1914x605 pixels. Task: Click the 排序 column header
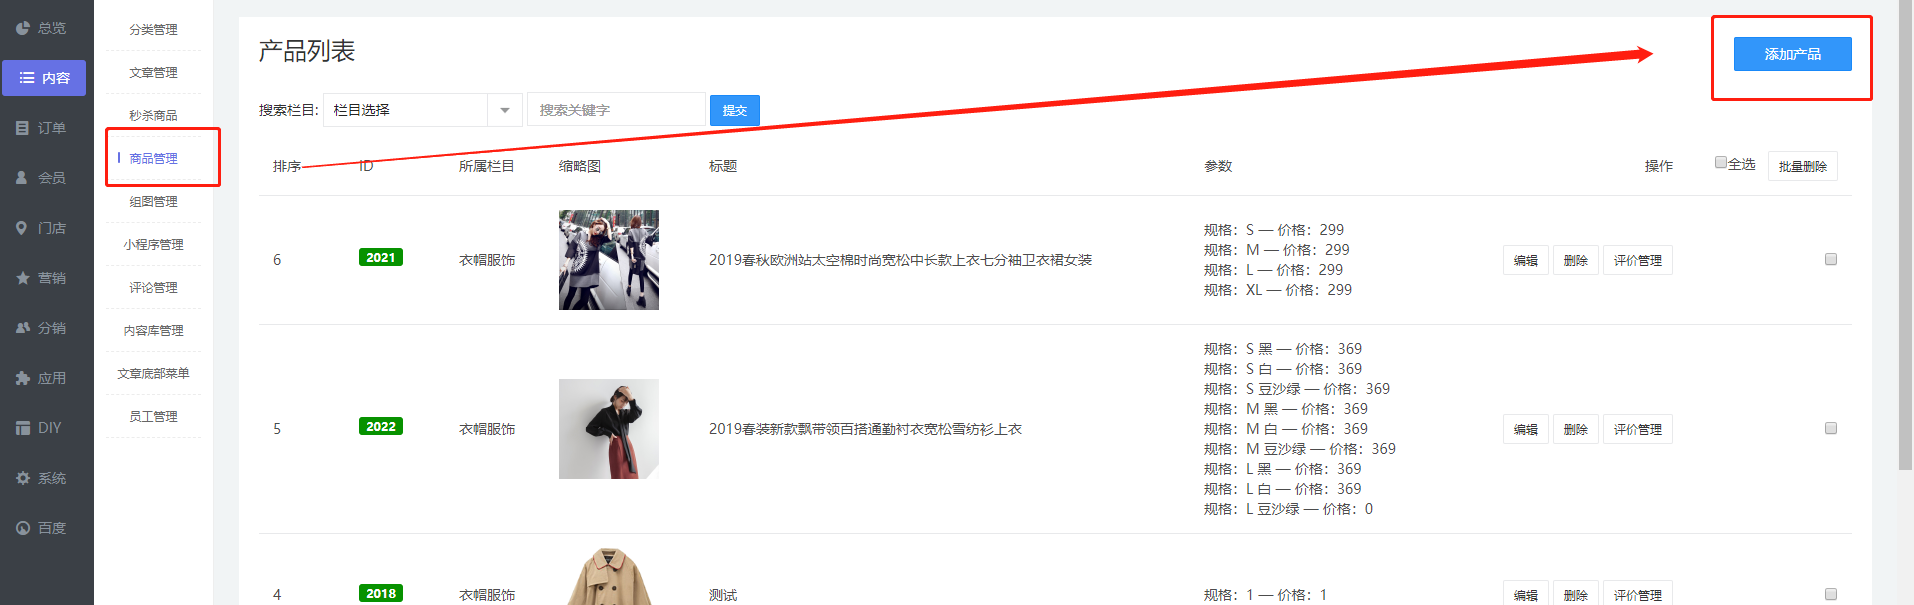point(287,166)
